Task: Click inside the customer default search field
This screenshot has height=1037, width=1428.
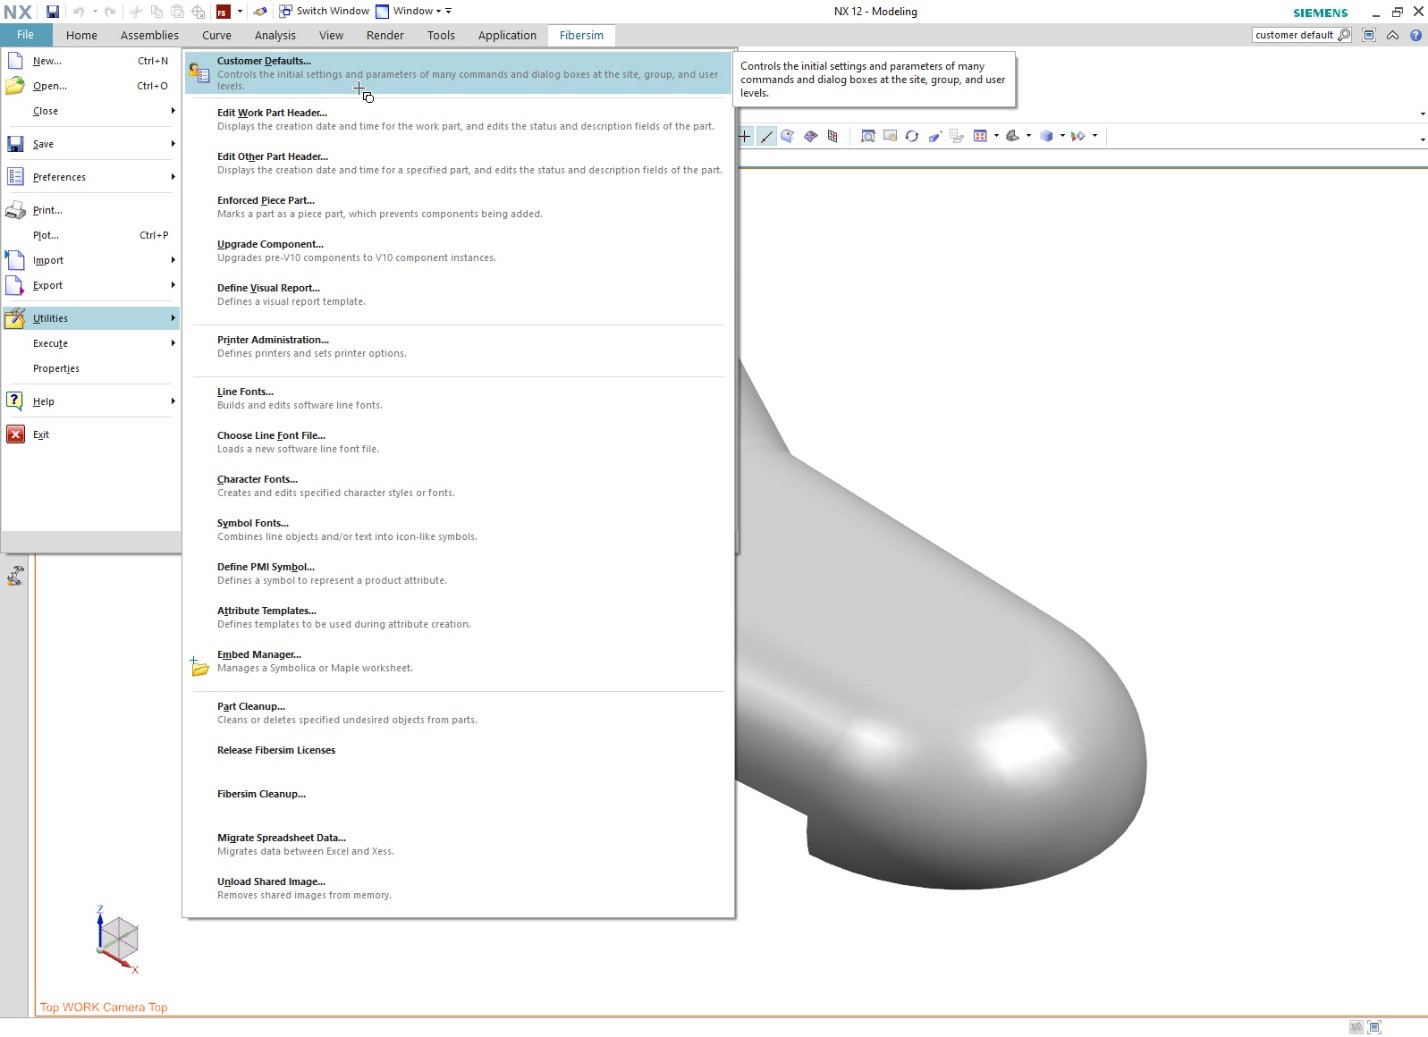Action: (x=1297, y=34)
